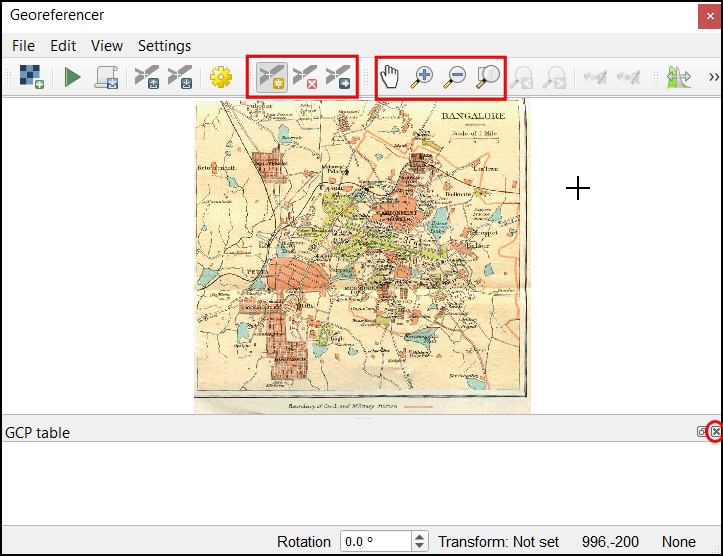Screen dimensions: 723x556
Task: Increase rotation with the up arrow
Action: [419, 537]
